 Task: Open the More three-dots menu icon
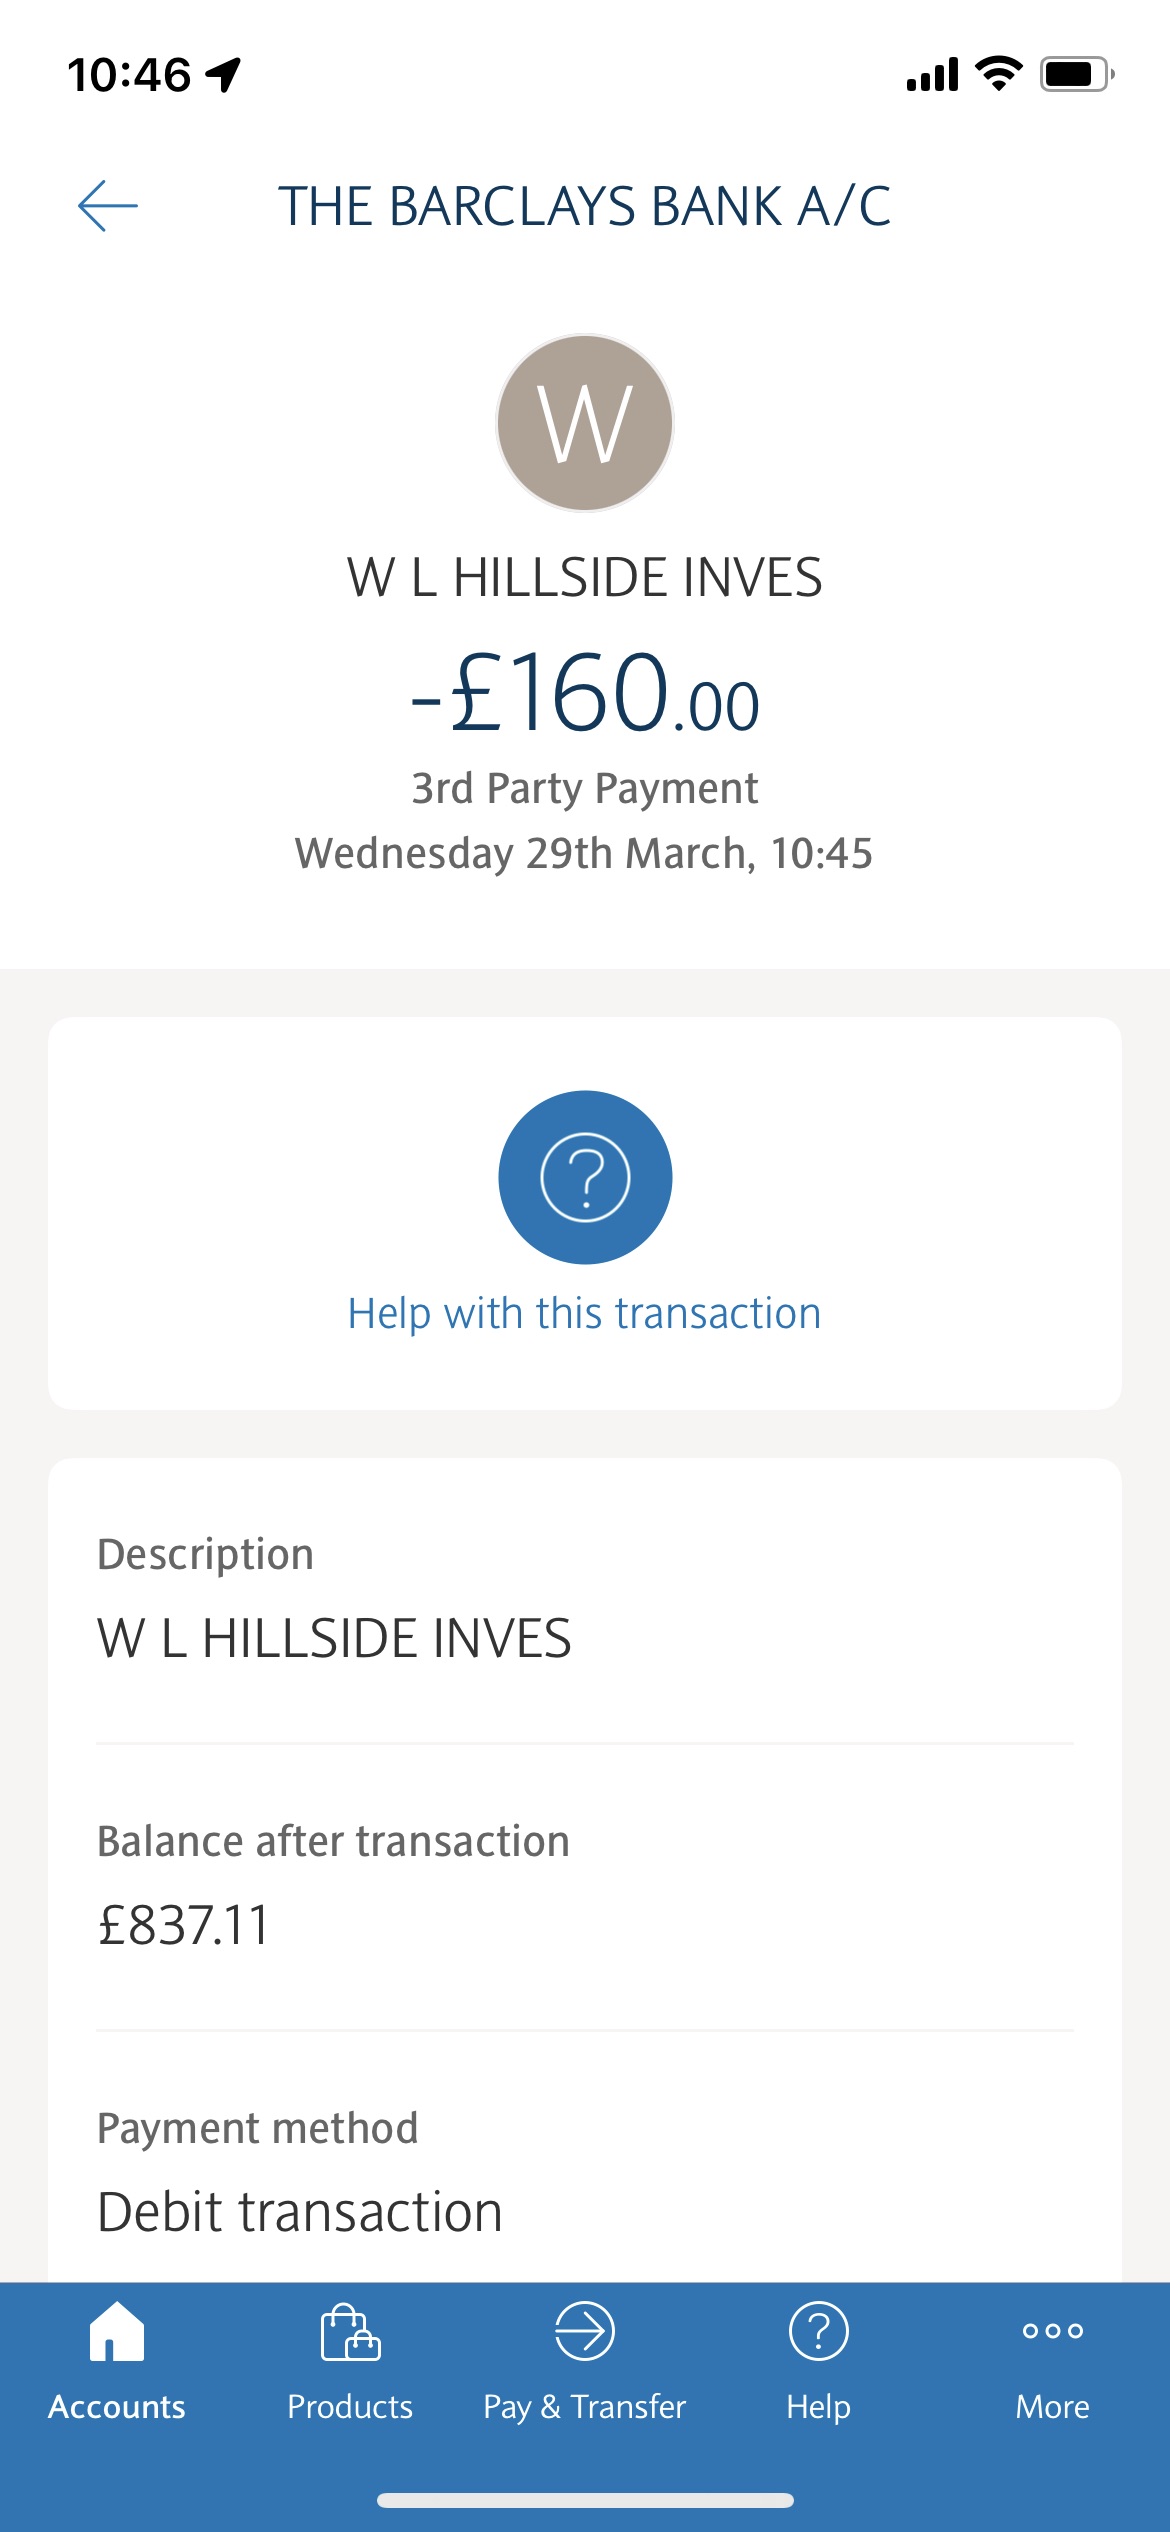pos(1052,2331)
